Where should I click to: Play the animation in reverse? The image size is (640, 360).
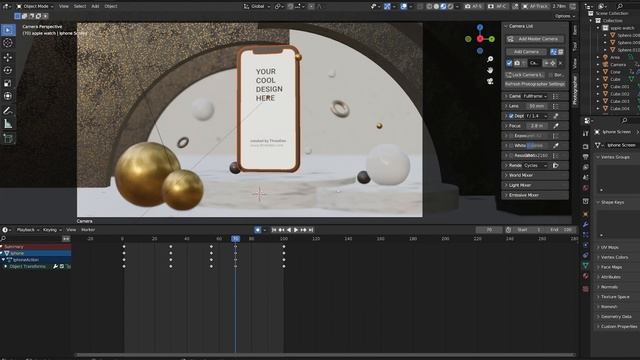[x=289, y=230]
